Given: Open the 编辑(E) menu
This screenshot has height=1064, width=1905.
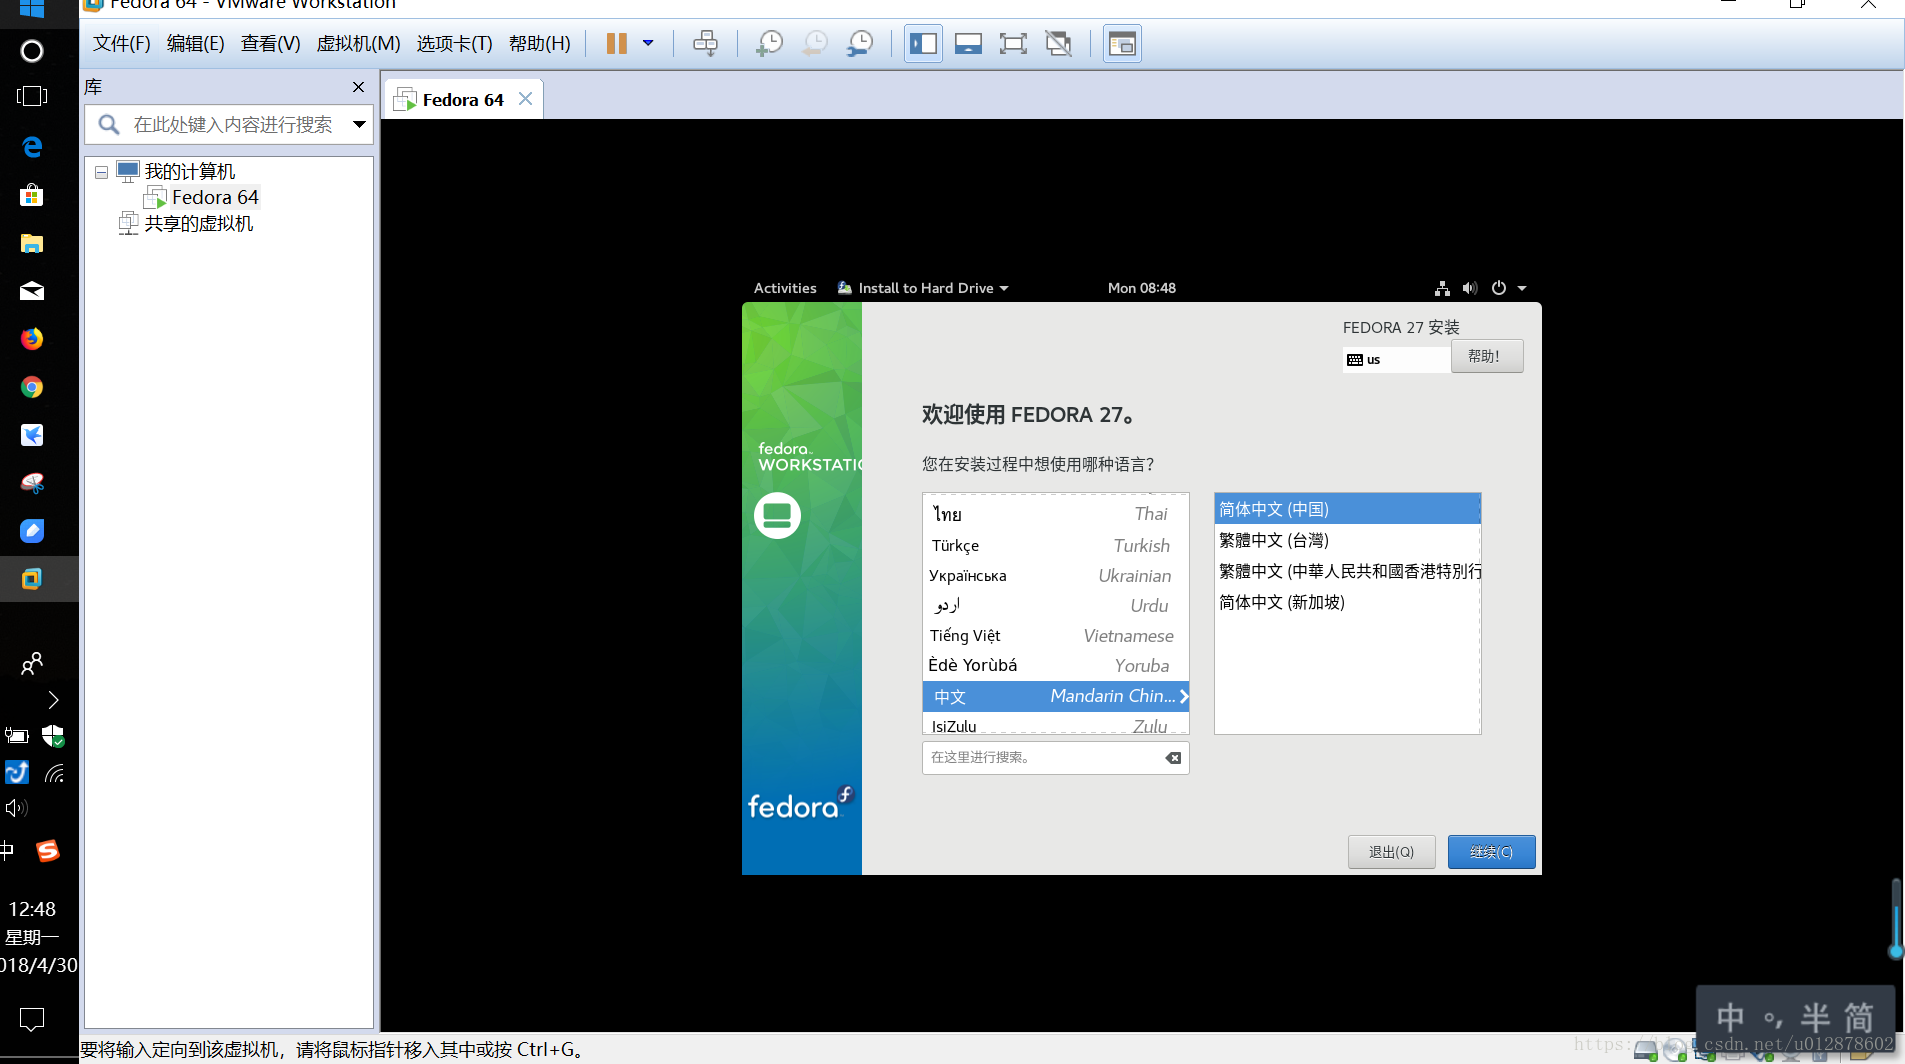Looking at the screenshot, I should [x=195, y=43].
